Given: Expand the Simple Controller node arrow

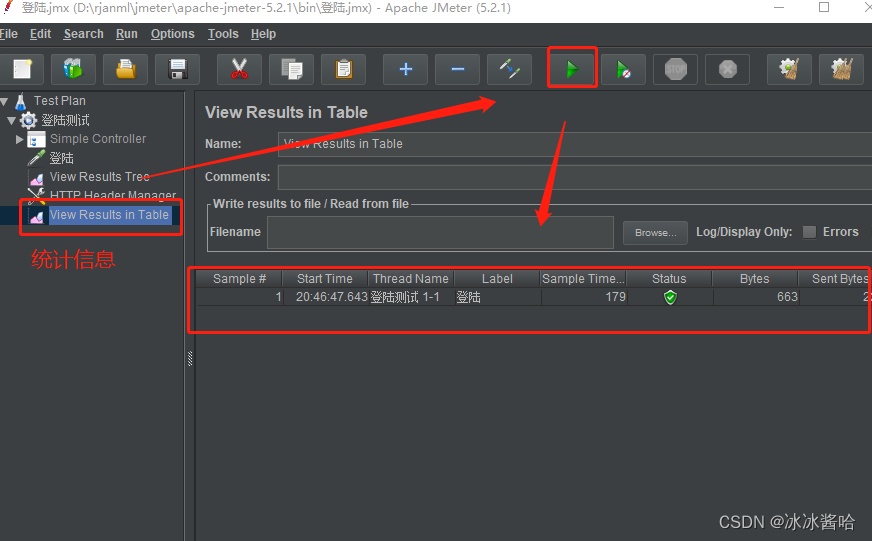Looking at the screenshot, I should coord(19,139).
